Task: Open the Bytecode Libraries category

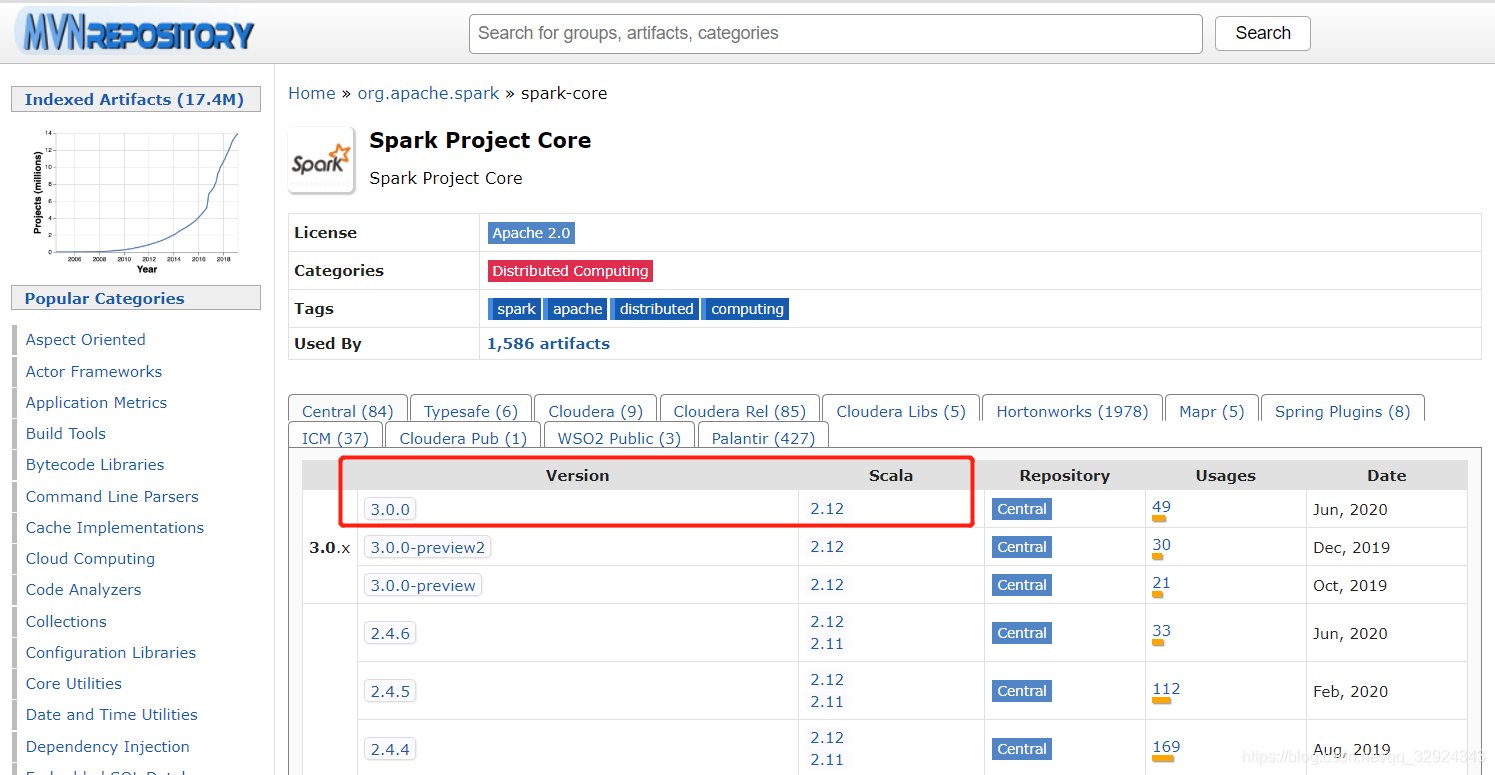Action: (x=95, y=464)
